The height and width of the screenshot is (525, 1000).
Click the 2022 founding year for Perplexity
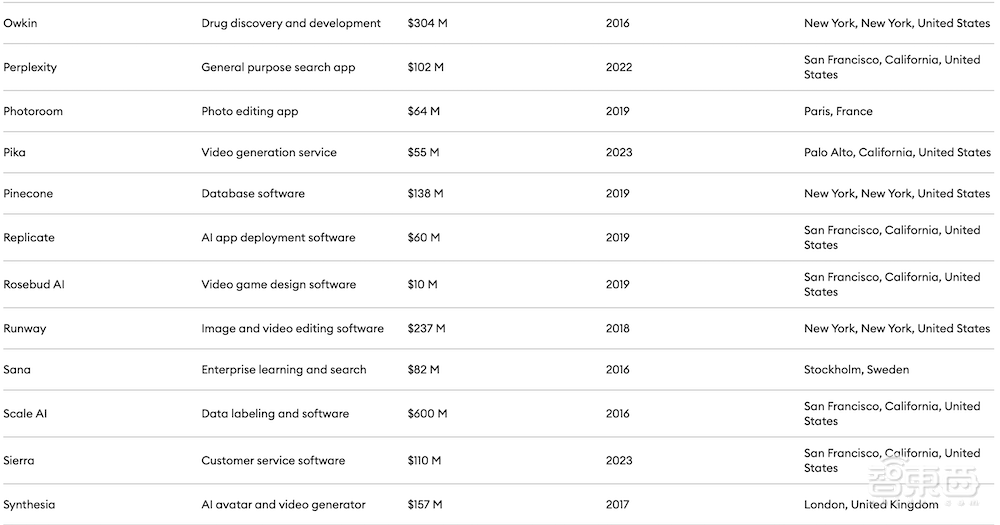coord(618,67)
